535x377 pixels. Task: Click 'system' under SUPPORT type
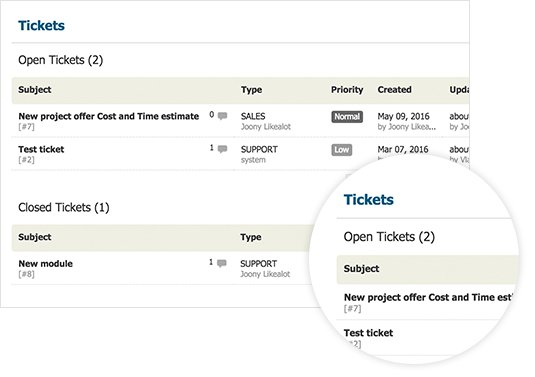pyautogui.click(x=253, y=160)
